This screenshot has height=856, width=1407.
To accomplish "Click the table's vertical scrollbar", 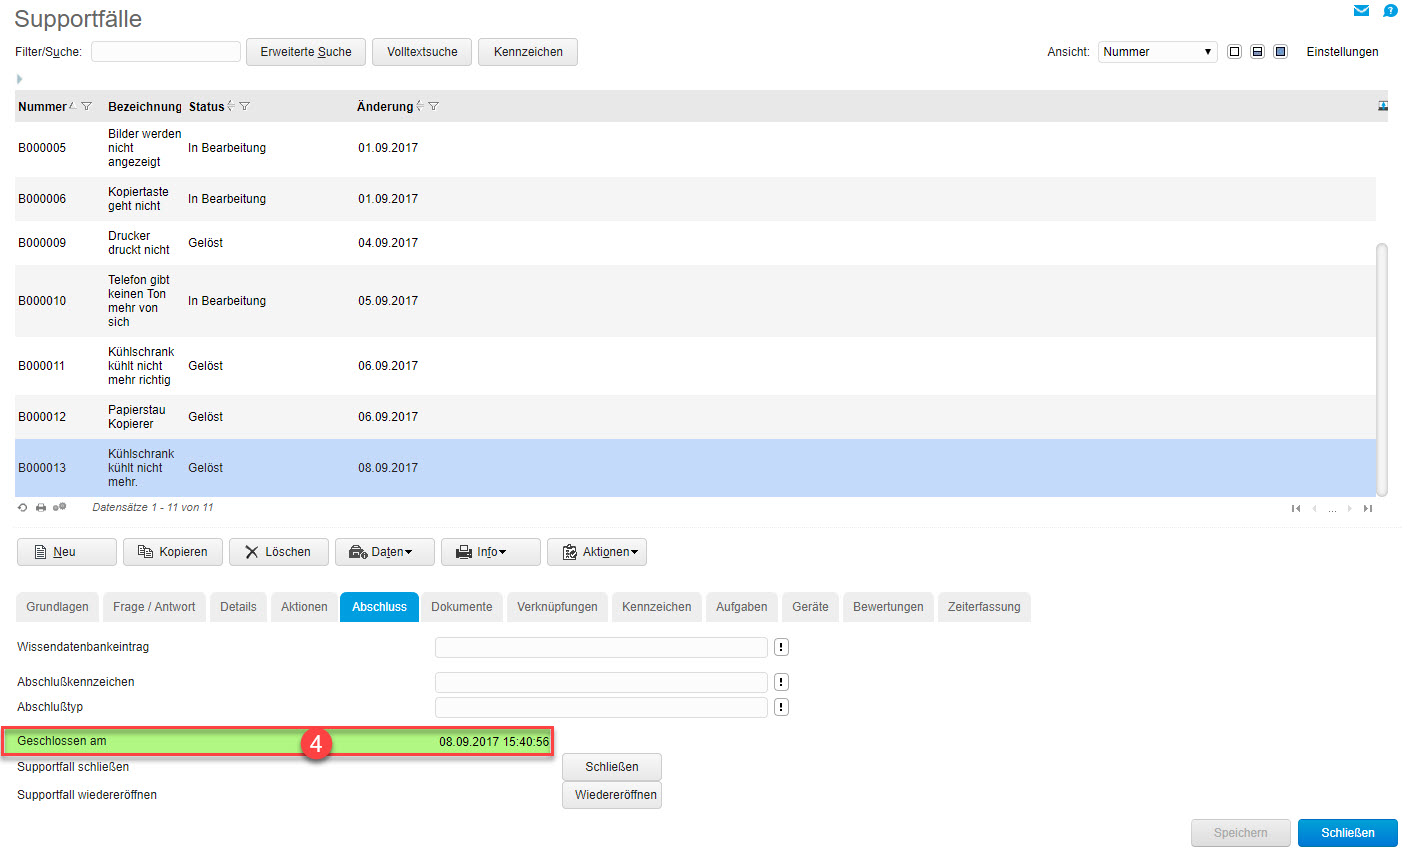I will coord(1382,369).
